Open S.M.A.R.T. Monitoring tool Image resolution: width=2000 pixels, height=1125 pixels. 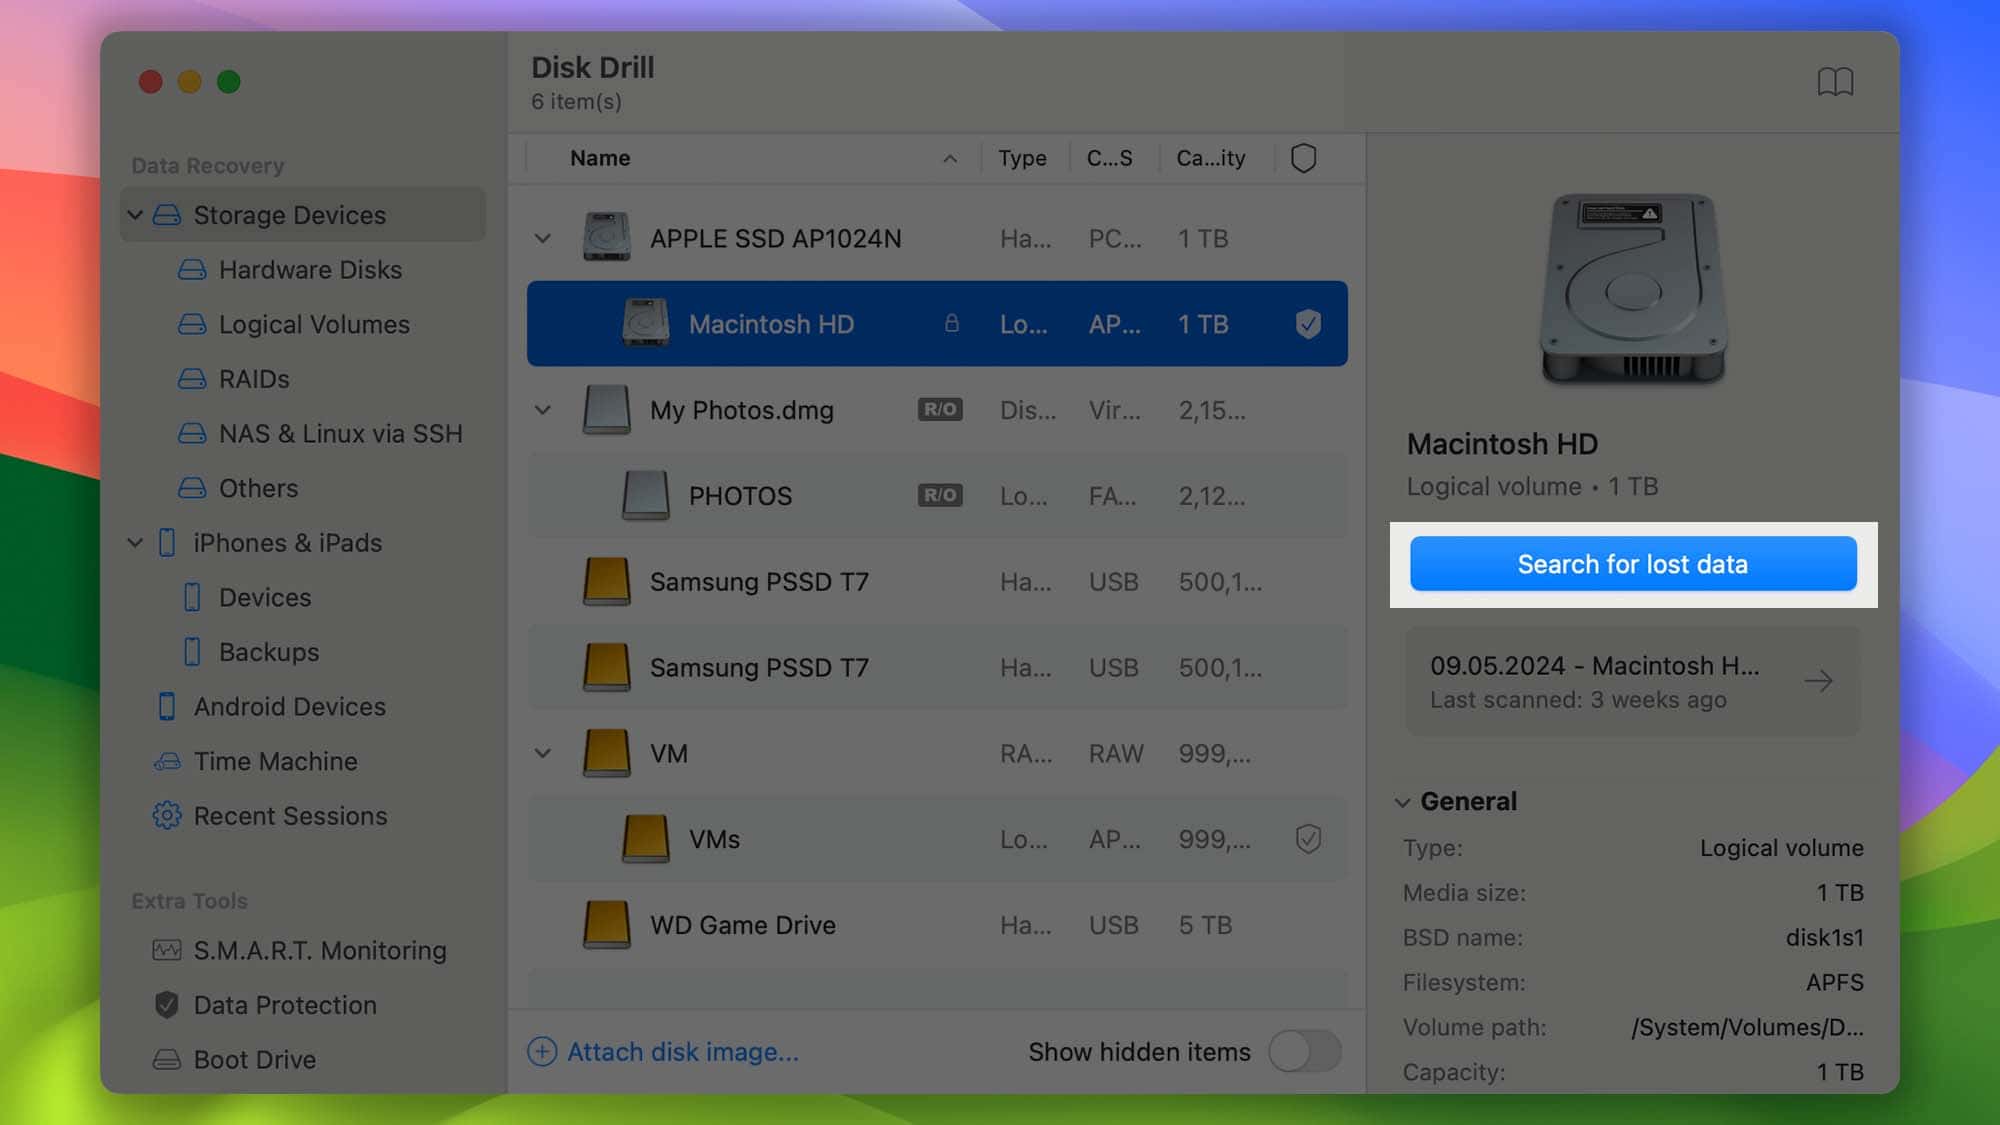point(318,950)
